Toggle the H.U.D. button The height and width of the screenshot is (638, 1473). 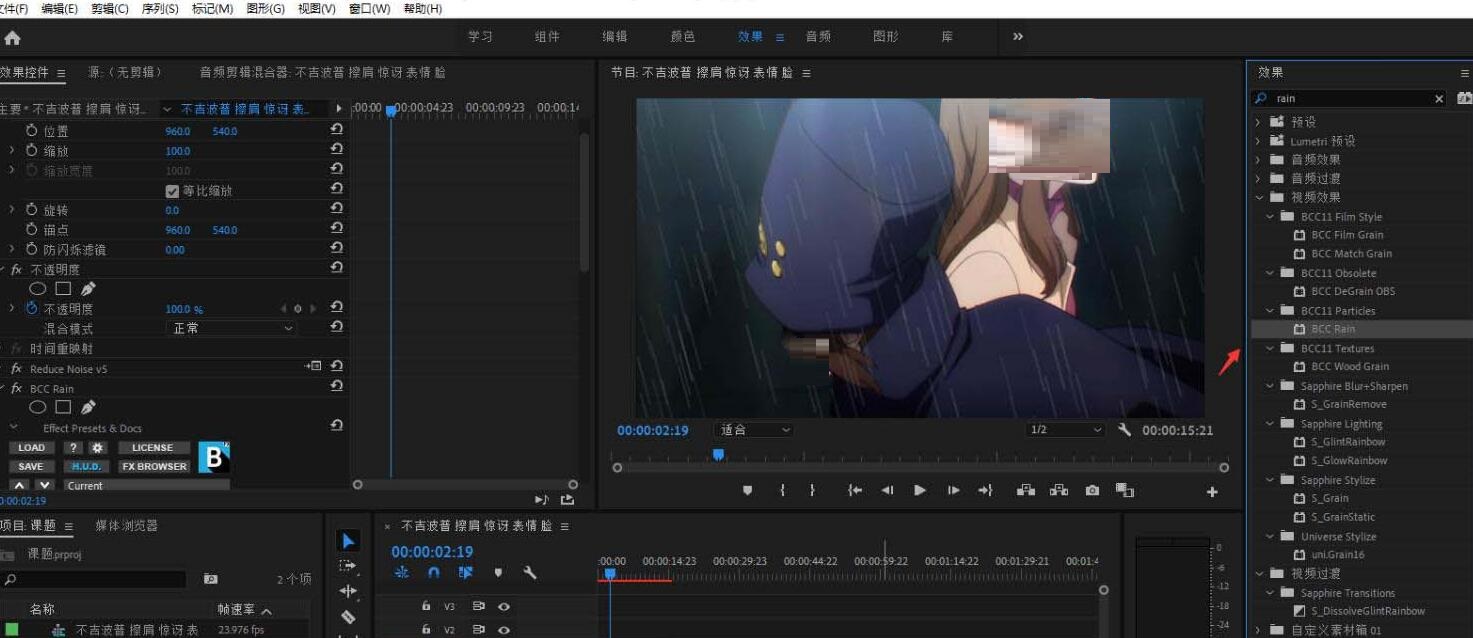pos(86,467)
